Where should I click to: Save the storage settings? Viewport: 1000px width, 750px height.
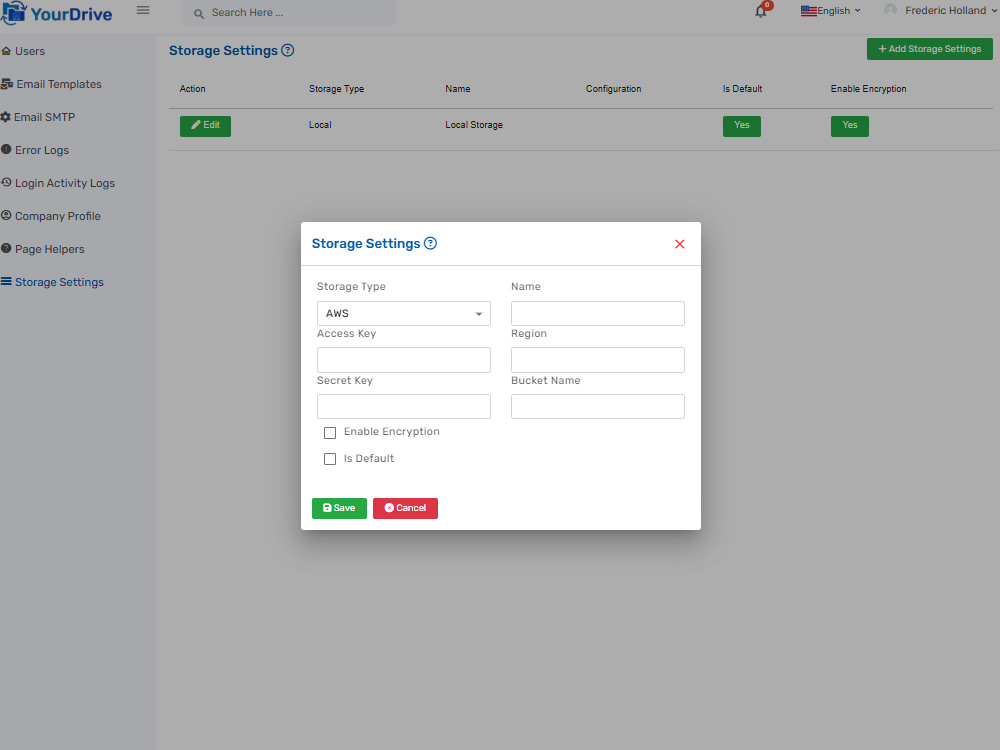pos(339,508)
